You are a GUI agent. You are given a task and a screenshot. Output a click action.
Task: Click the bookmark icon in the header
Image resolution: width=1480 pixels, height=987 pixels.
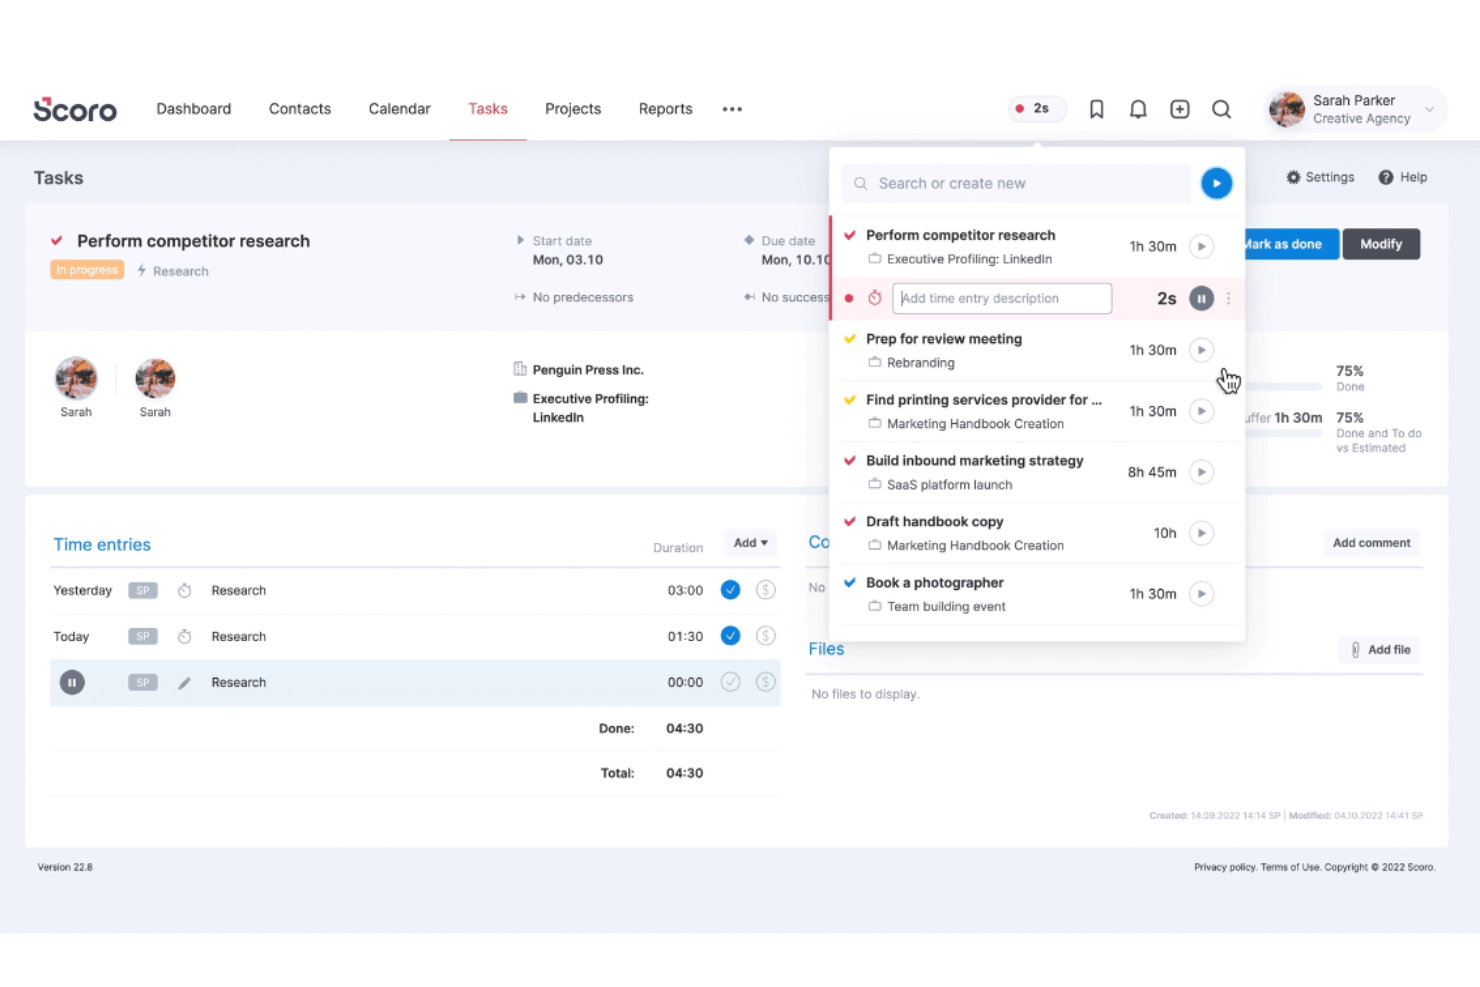coord(1095,109)
